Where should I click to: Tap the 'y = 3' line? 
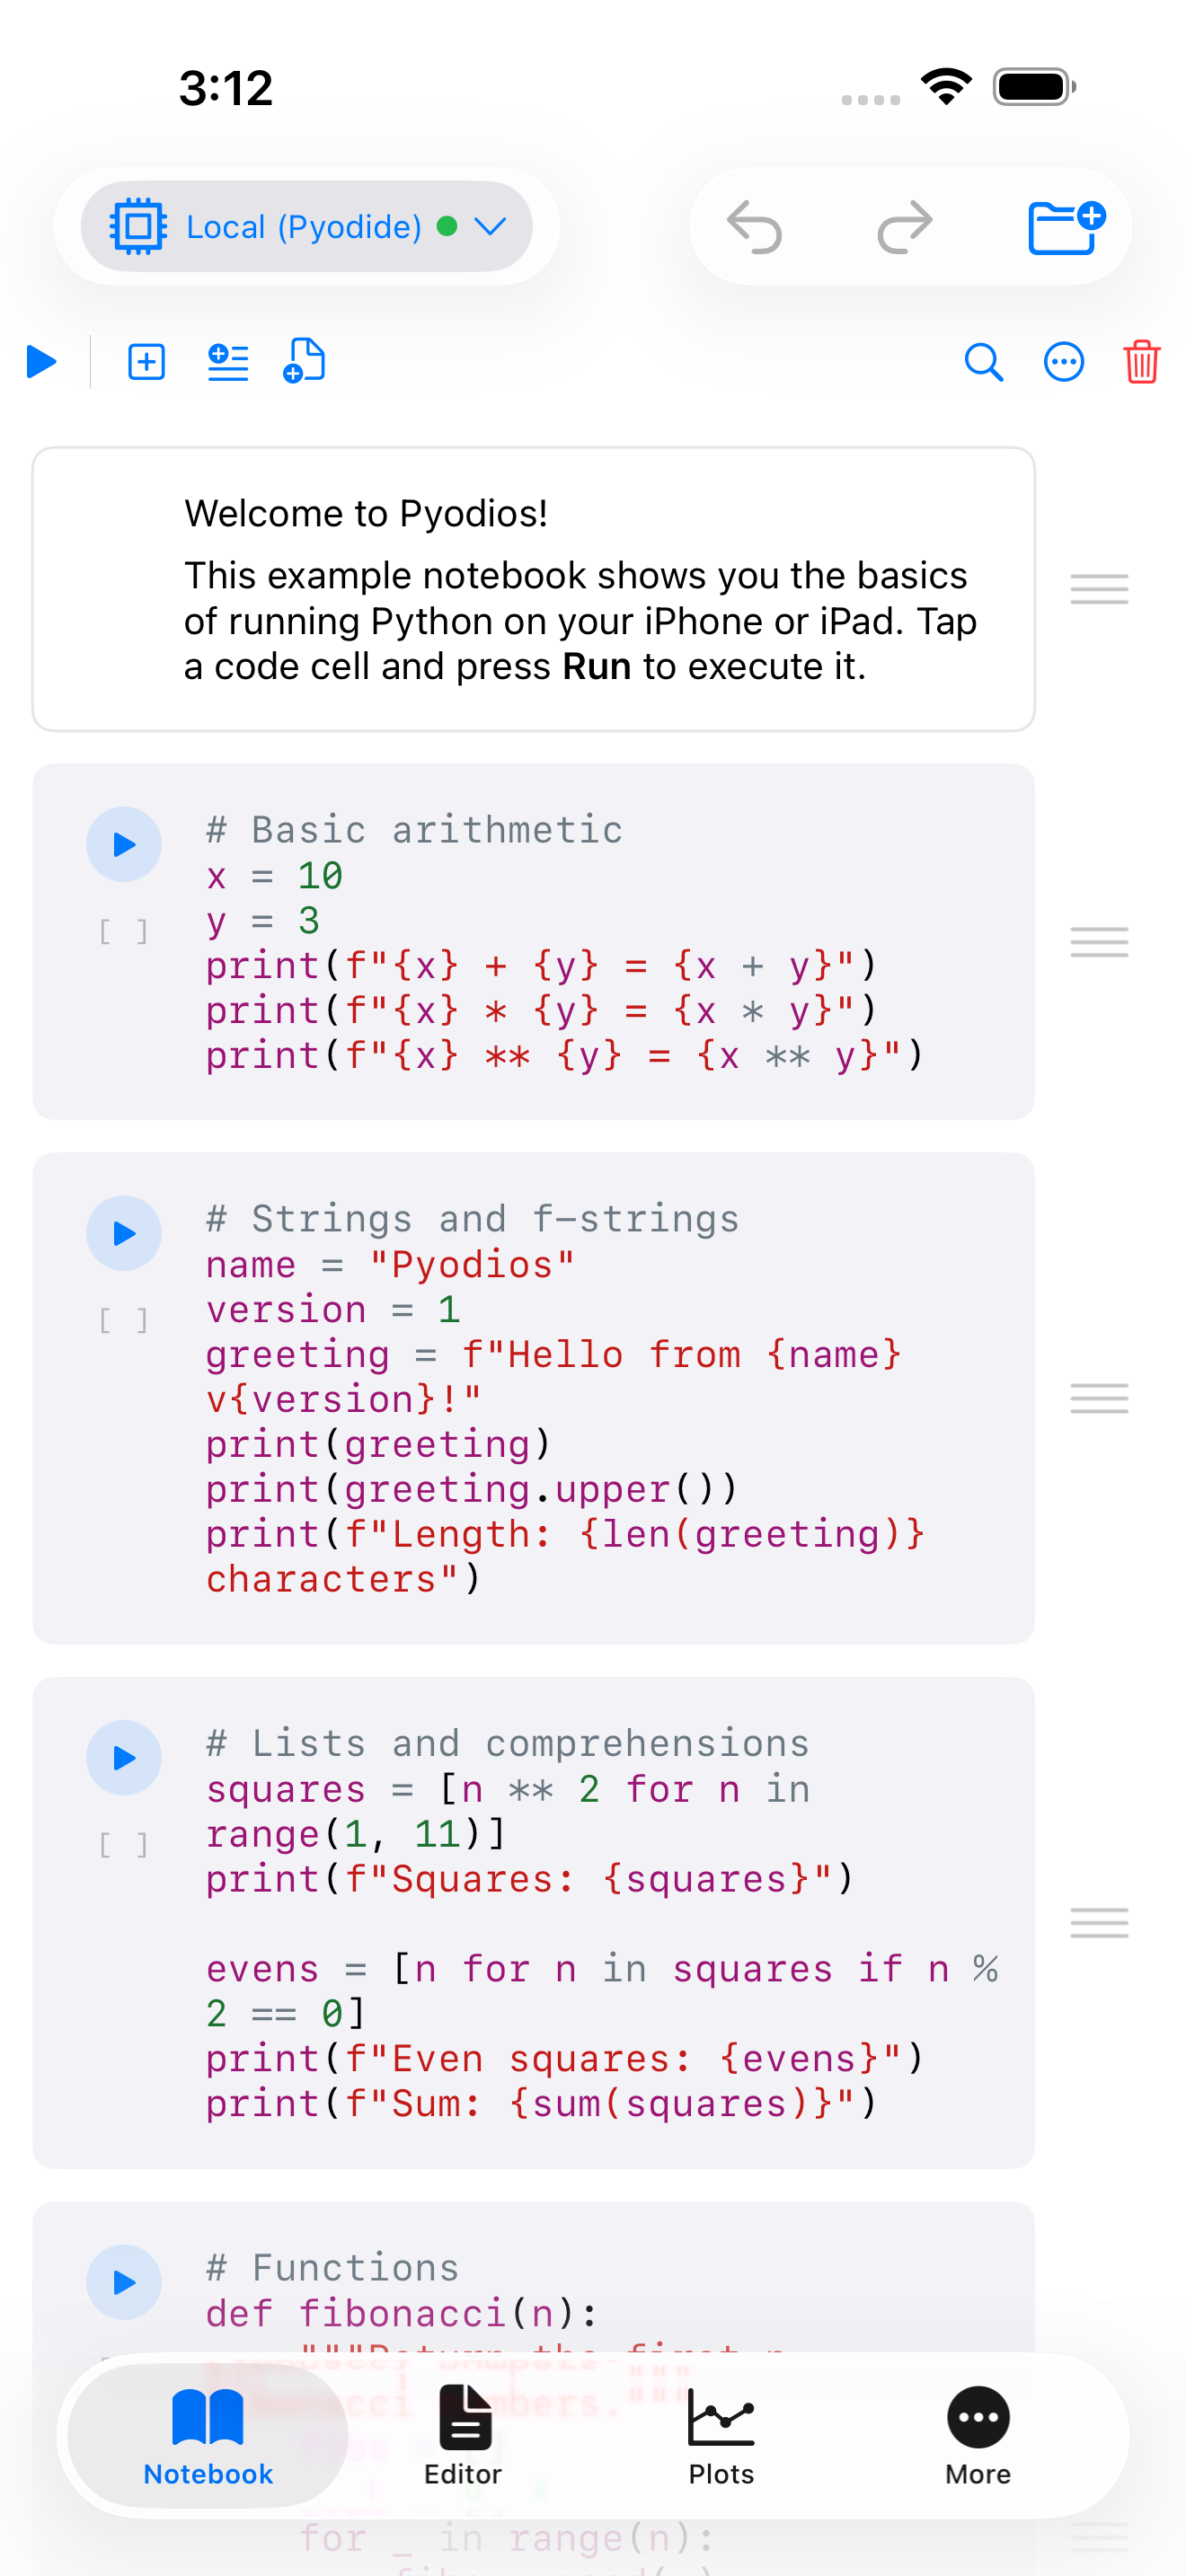pos(262,921)
